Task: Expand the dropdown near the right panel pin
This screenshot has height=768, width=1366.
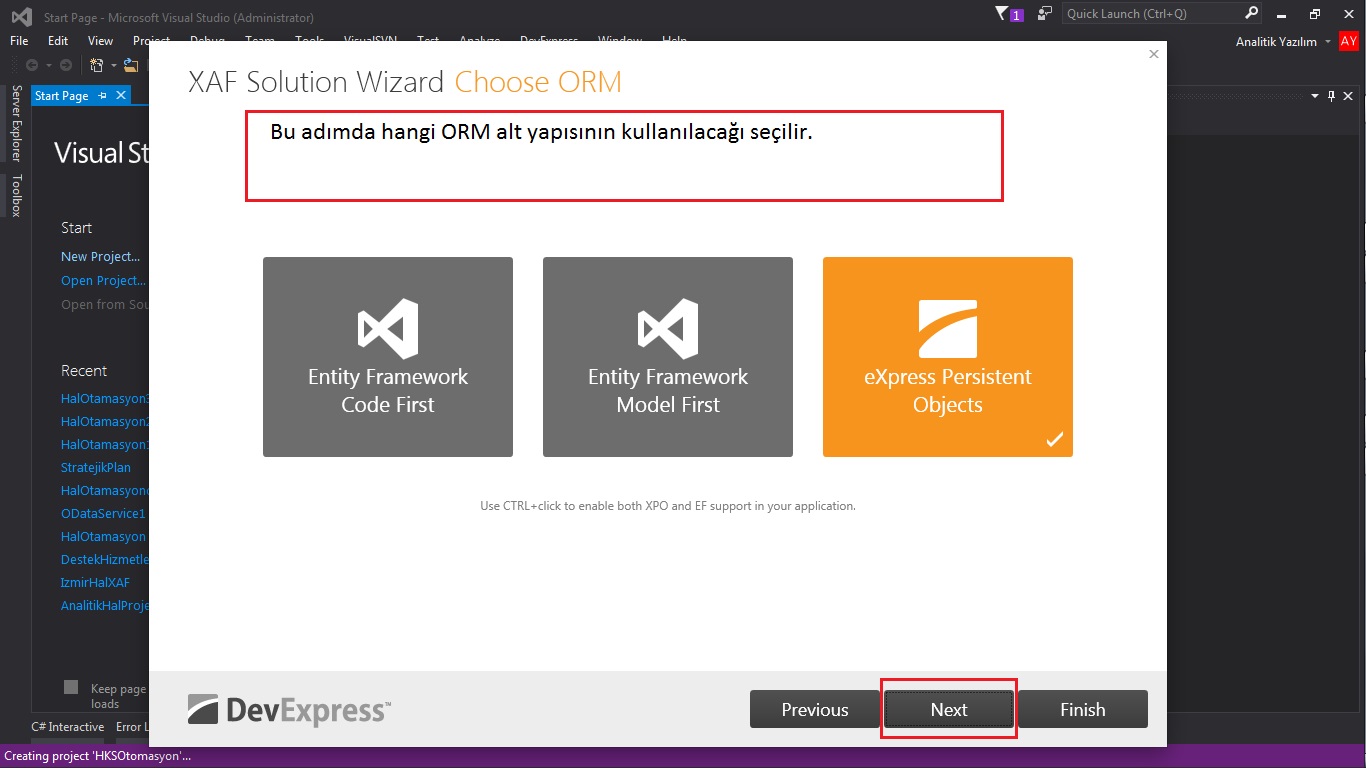Action: tap(1314, 96)
